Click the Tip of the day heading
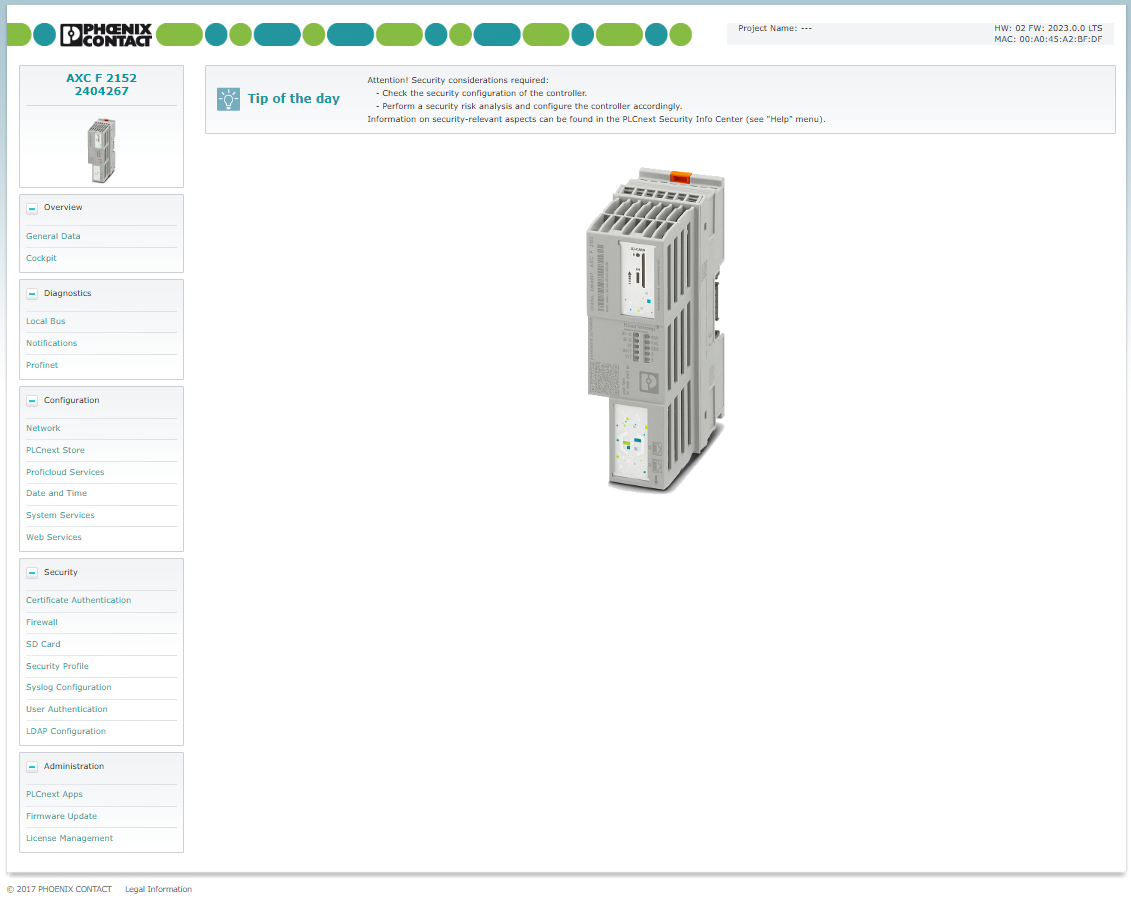This screenshot has height=899, width=1131. [294, 99]
